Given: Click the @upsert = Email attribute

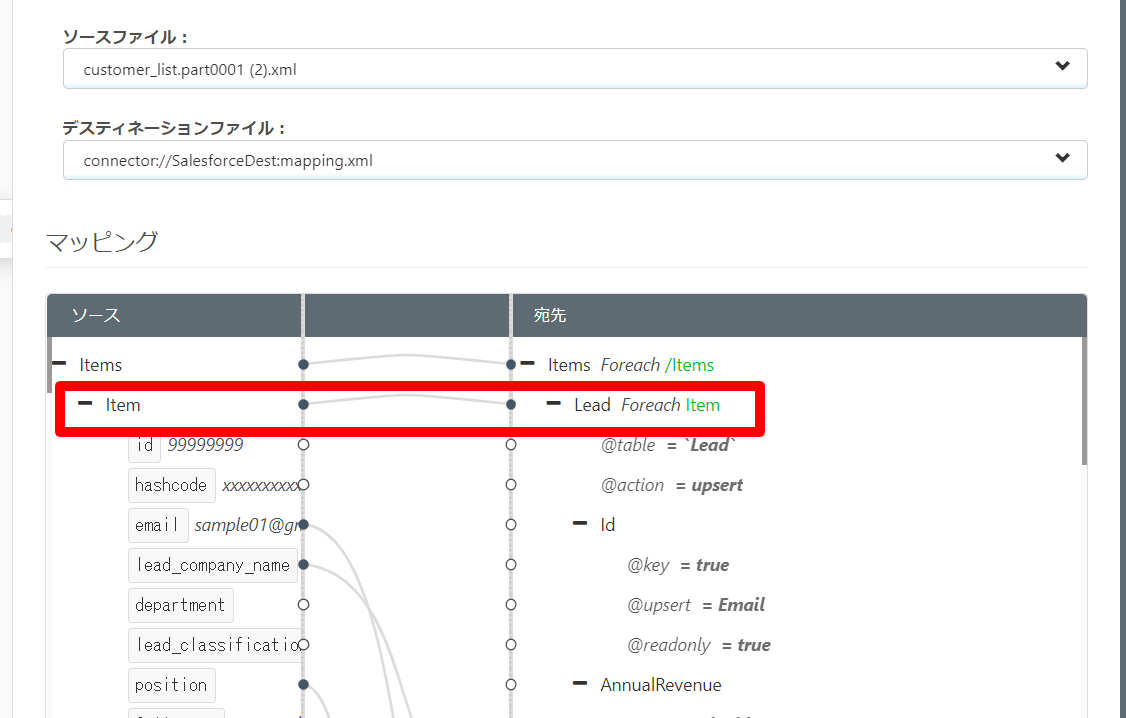Looking at the screenshot, I should click(x=696, y=605).
